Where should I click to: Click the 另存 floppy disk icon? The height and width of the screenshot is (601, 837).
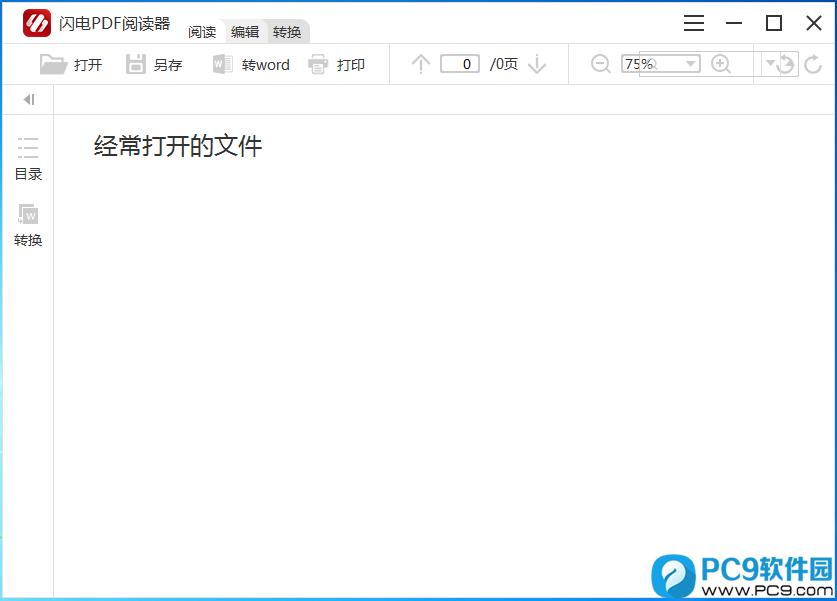pos(136,64)
